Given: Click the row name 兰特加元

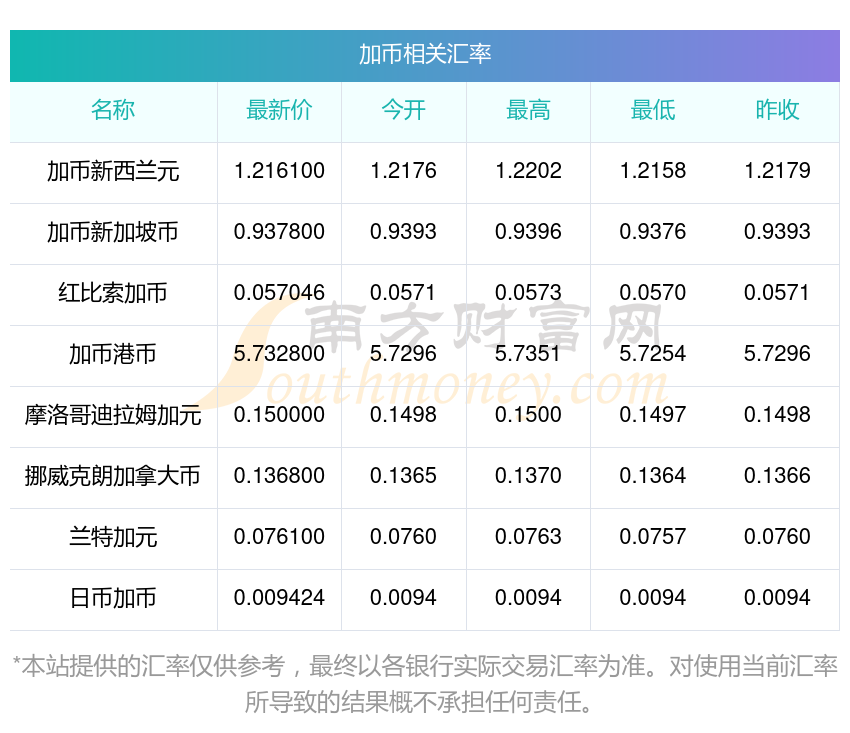Looking at the screenshot, I should pyautogui.click(x=113, y=537).
